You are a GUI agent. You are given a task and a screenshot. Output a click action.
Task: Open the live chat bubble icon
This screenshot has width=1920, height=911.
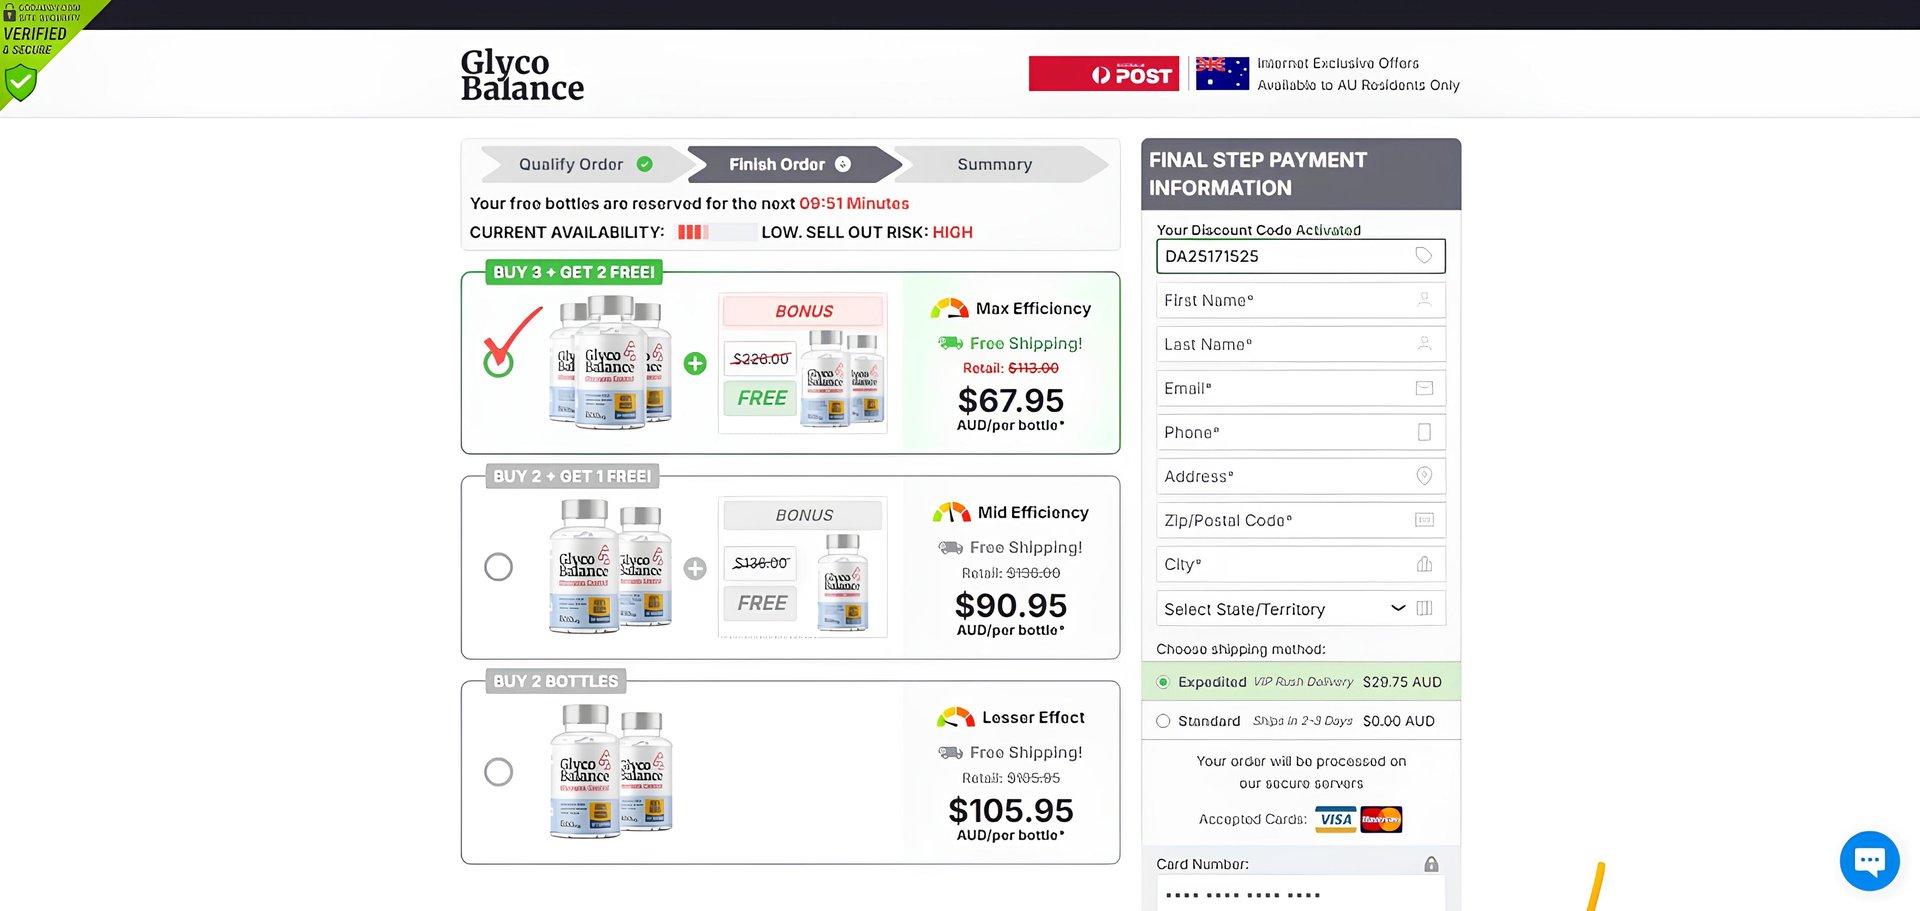1869,860
